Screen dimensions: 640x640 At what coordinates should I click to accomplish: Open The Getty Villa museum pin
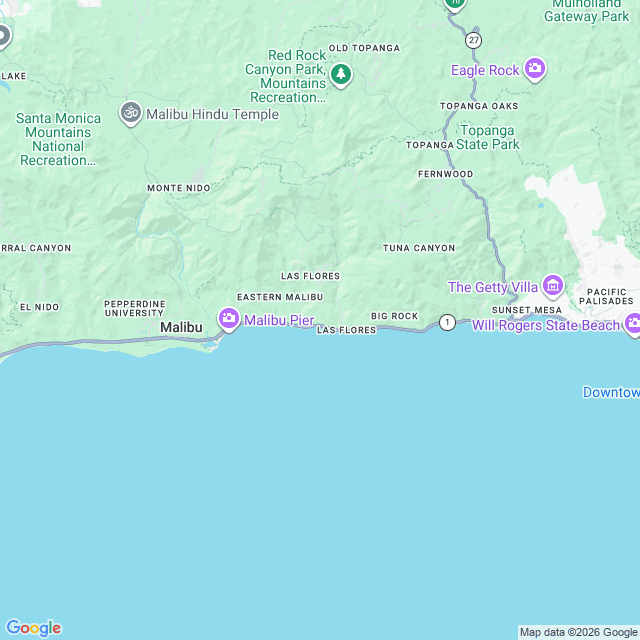point(553,286)
